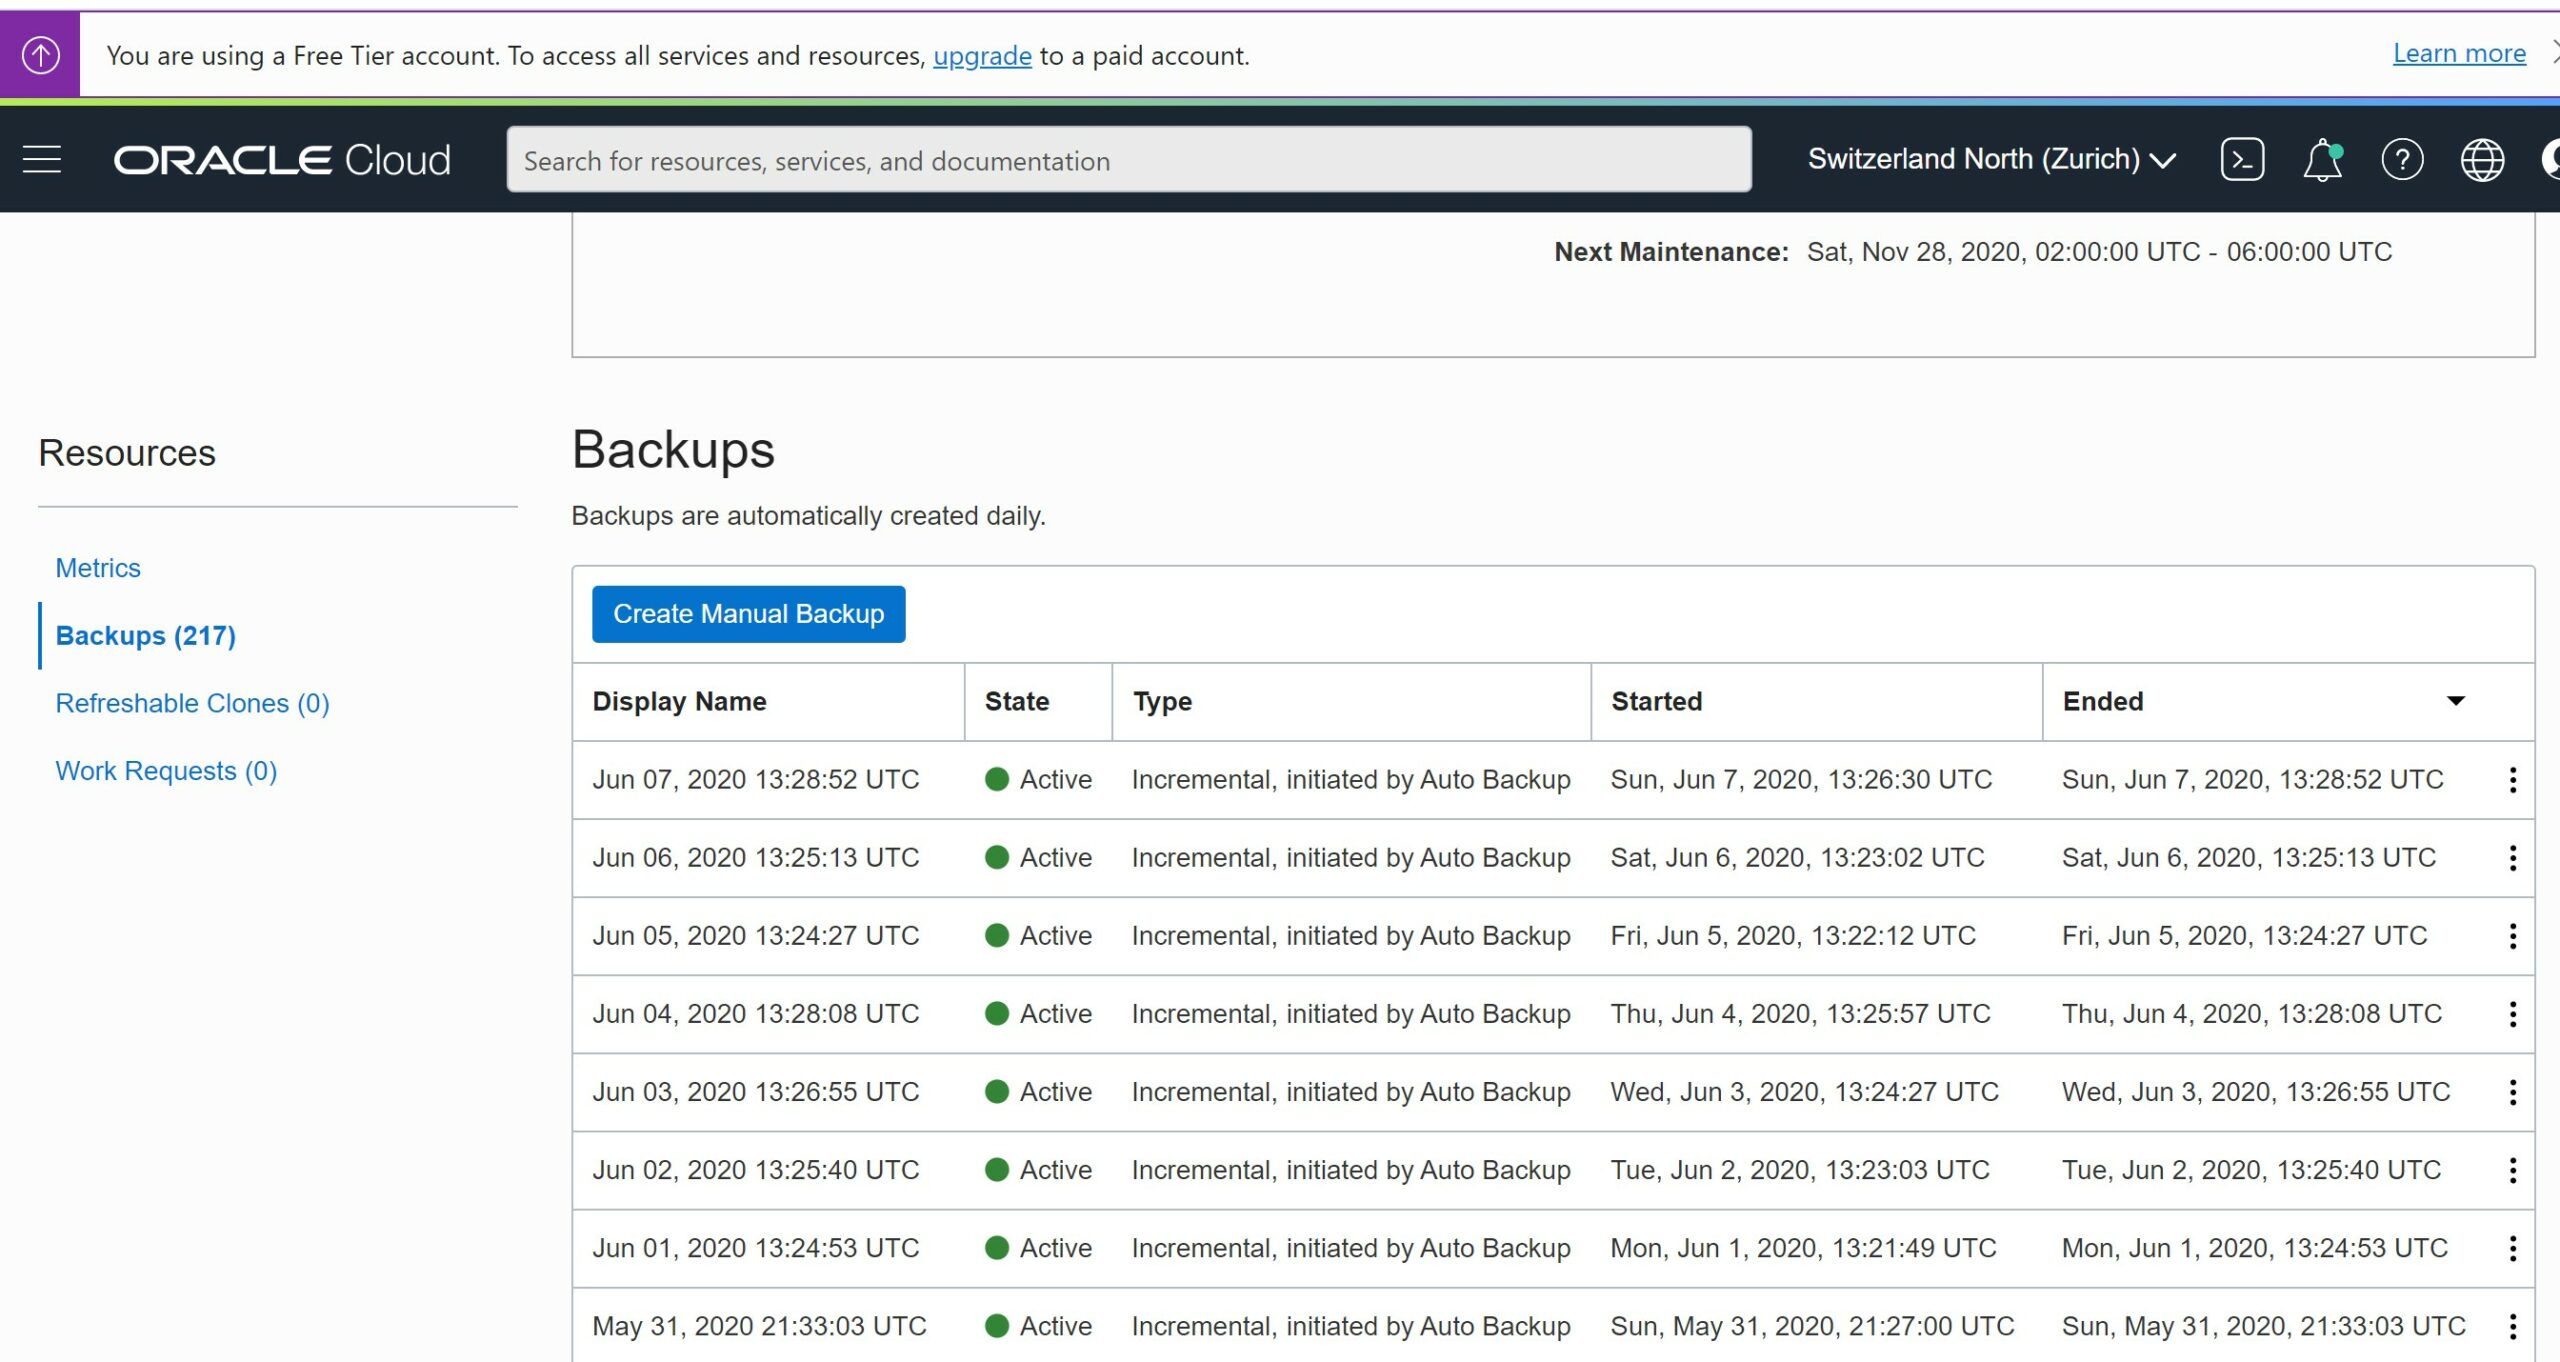Click the Free Tier upgrade arrow icon

(x=40, y=55)
